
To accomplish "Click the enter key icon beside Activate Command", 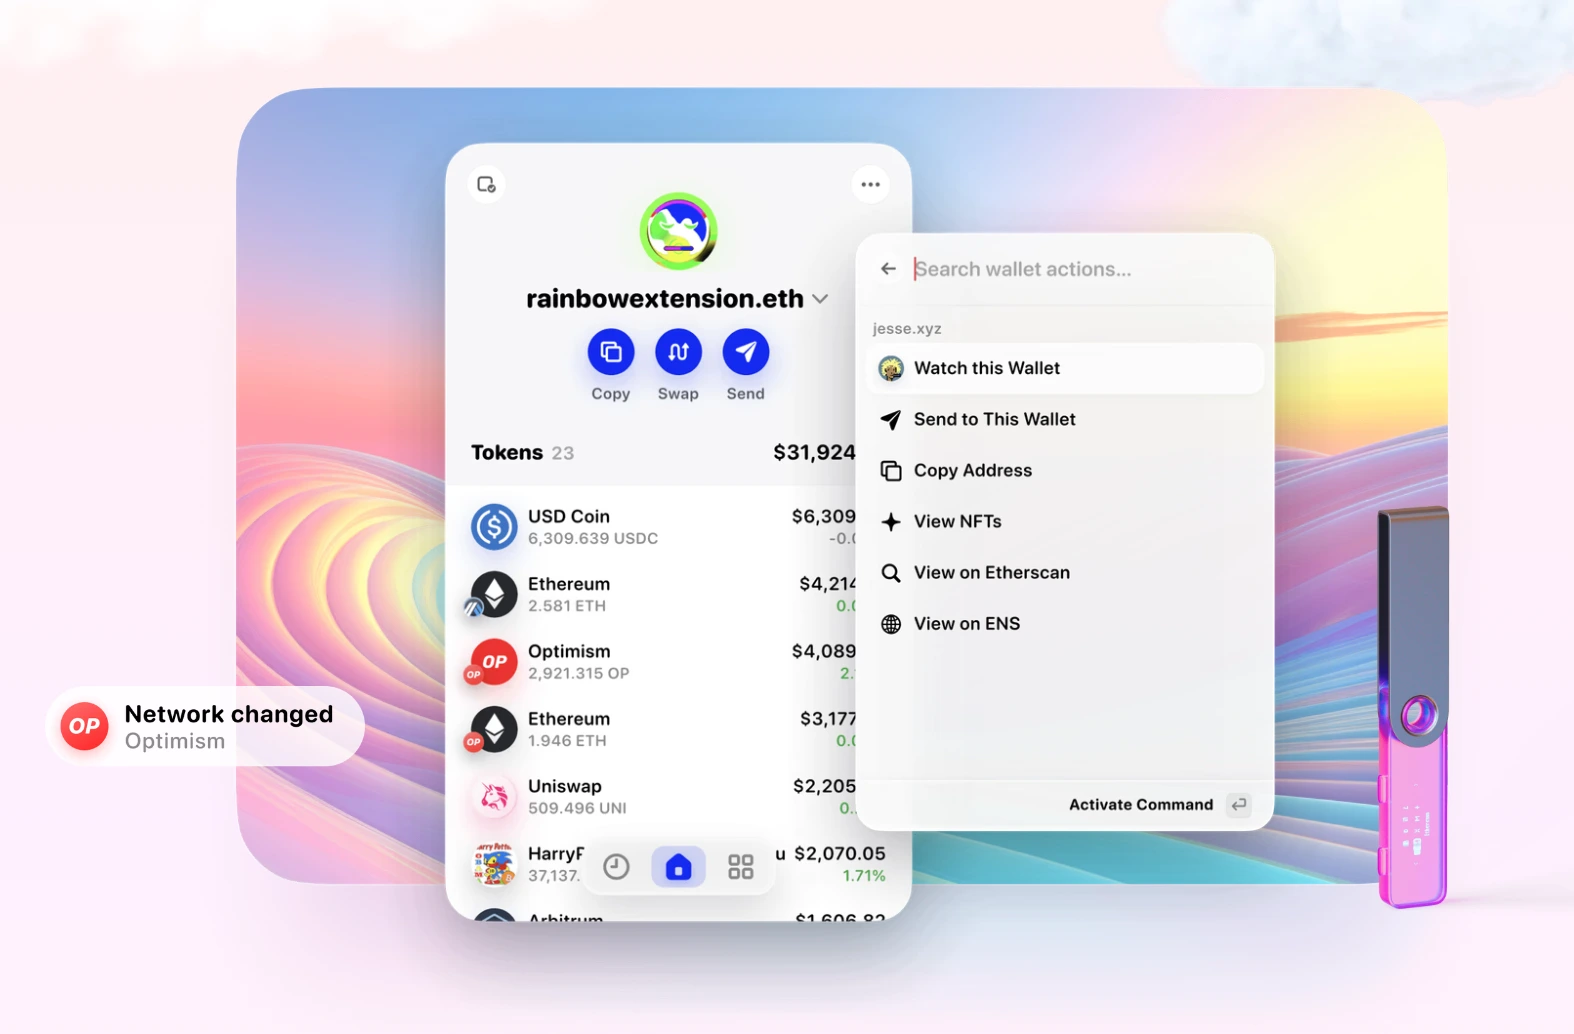I will [1239, 805].
